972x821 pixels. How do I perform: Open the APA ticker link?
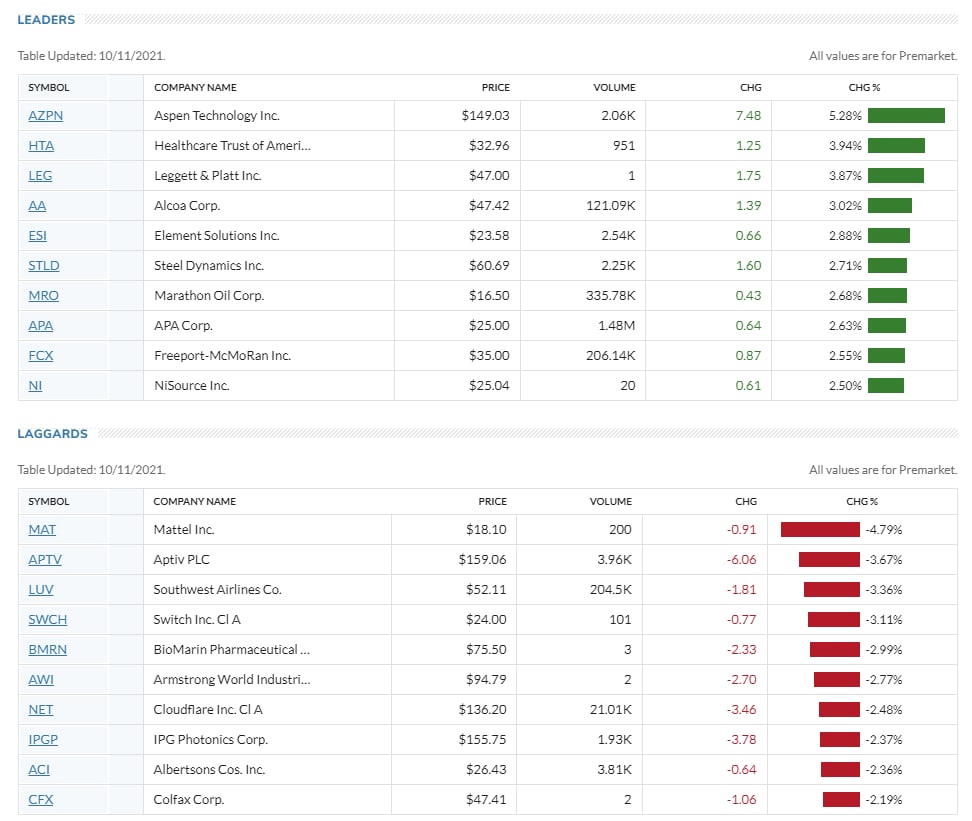click(x=40, y=326)
